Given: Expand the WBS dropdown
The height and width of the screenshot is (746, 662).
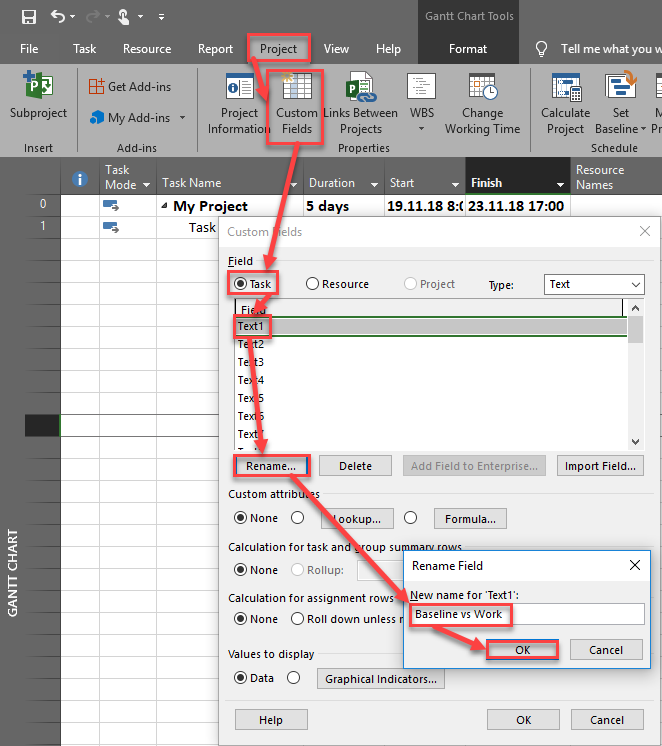Looking at the screenshot, I should [x=421, y=128].
